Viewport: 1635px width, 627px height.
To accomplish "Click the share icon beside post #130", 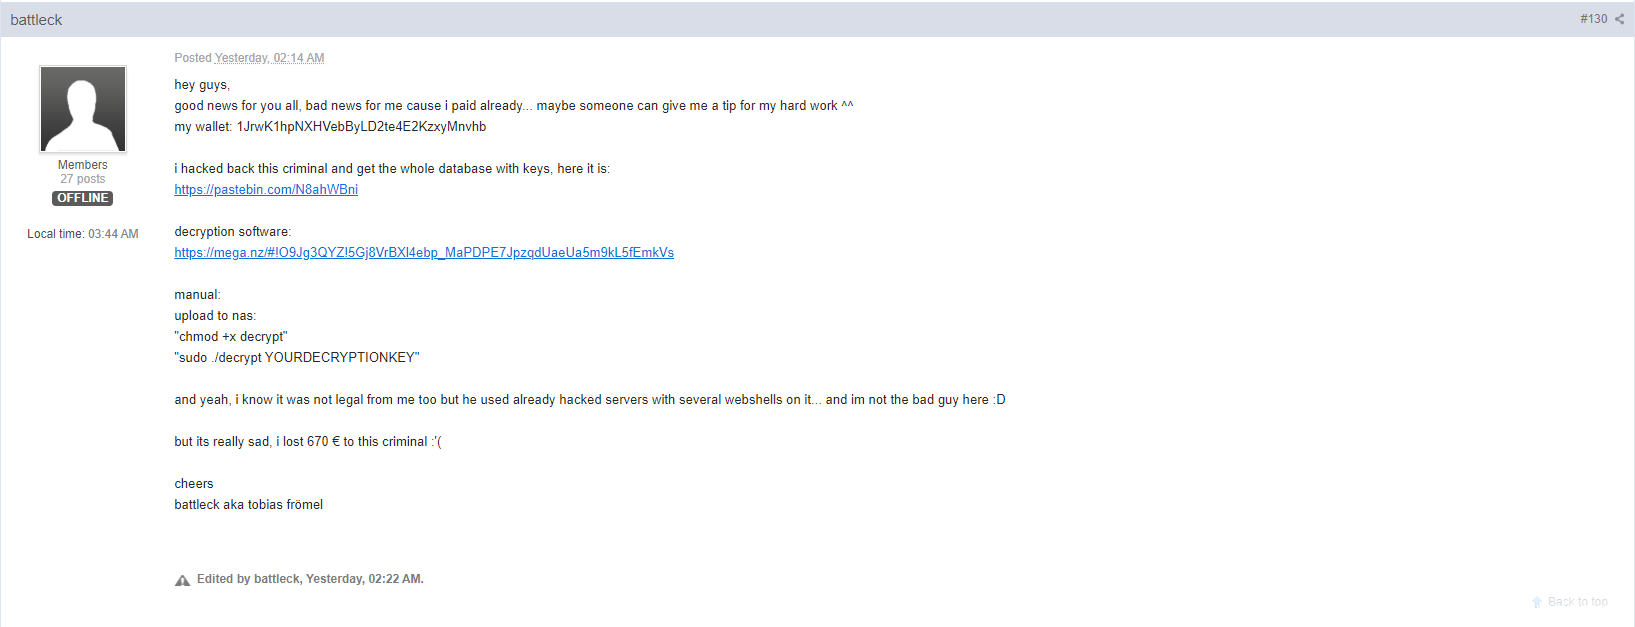I will (x=1619, y=19).
